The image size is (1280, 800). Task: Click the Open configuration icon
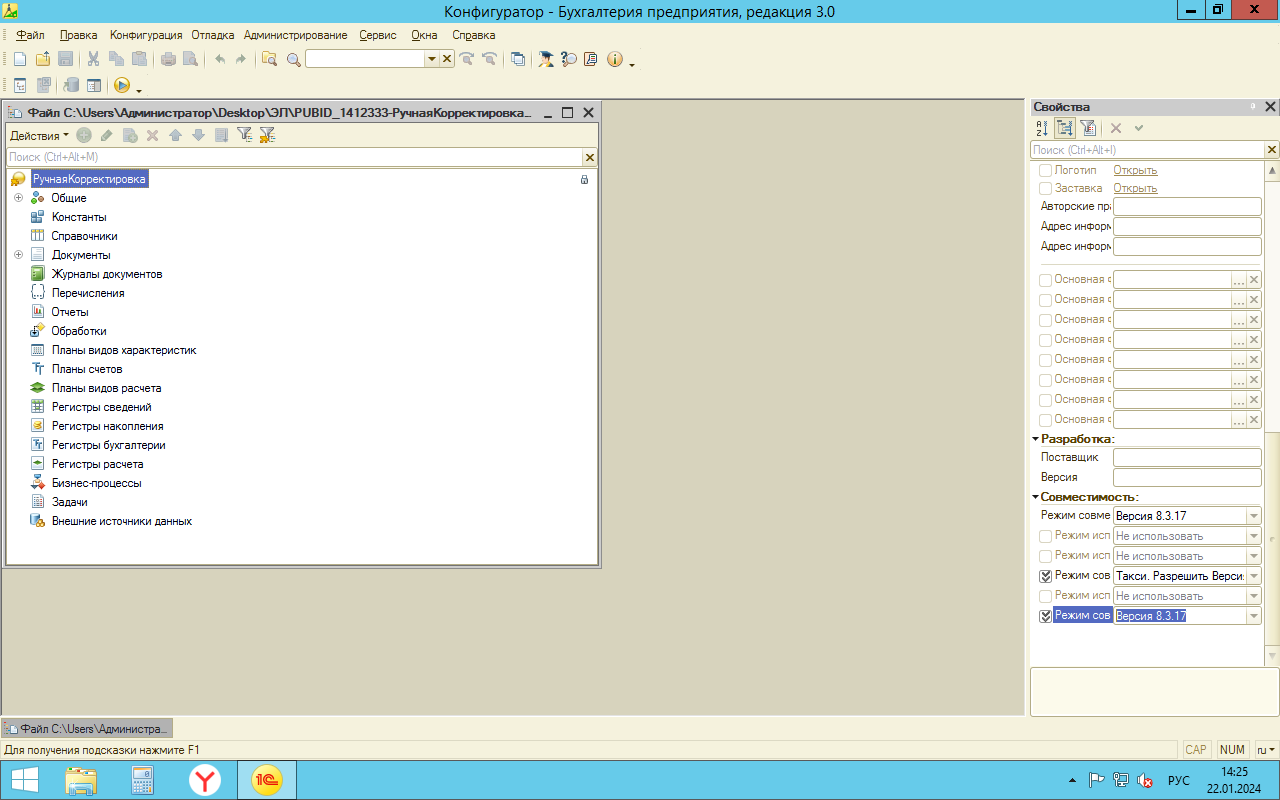pyautogui.click(x=19, y=85)
